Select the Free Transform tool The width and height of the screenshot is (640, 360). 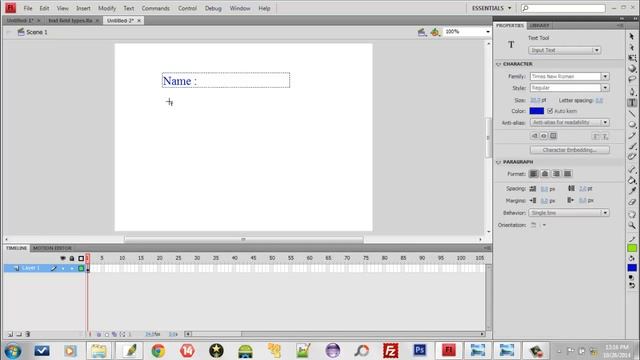[632, 58]
